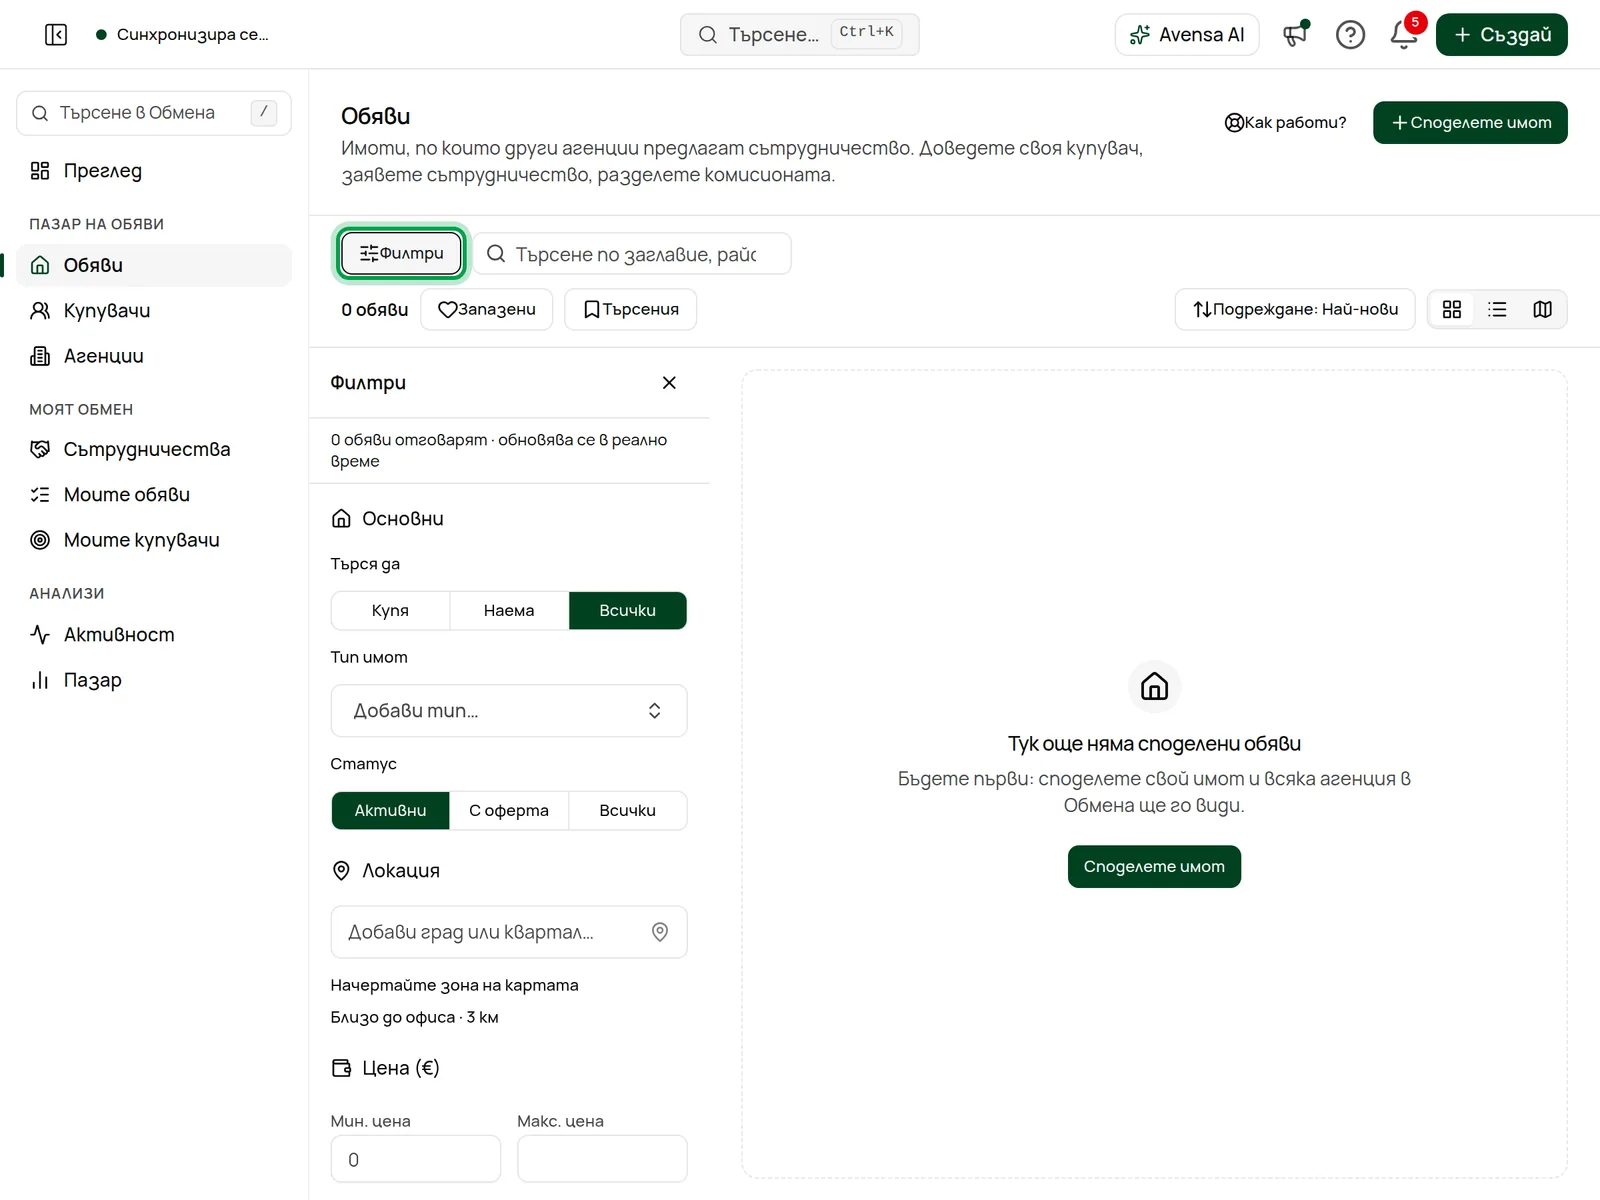Screen dimensions: 1600x1200
Task: Click Сподели имот button in header
Action: 1470,123
